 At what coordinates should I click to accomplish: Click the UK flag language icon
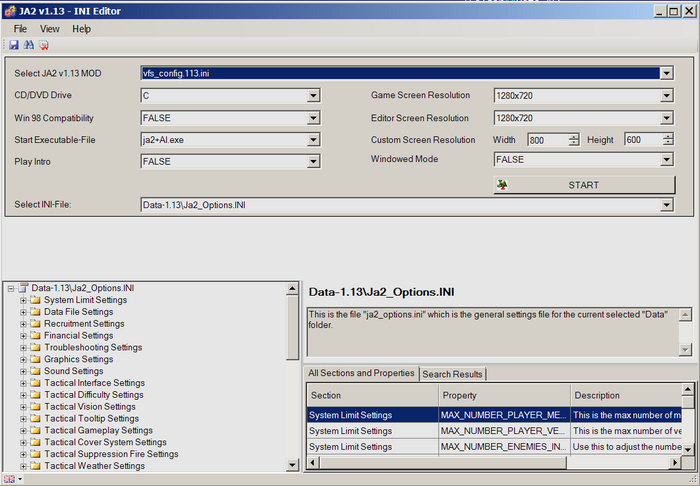point(9,479)
